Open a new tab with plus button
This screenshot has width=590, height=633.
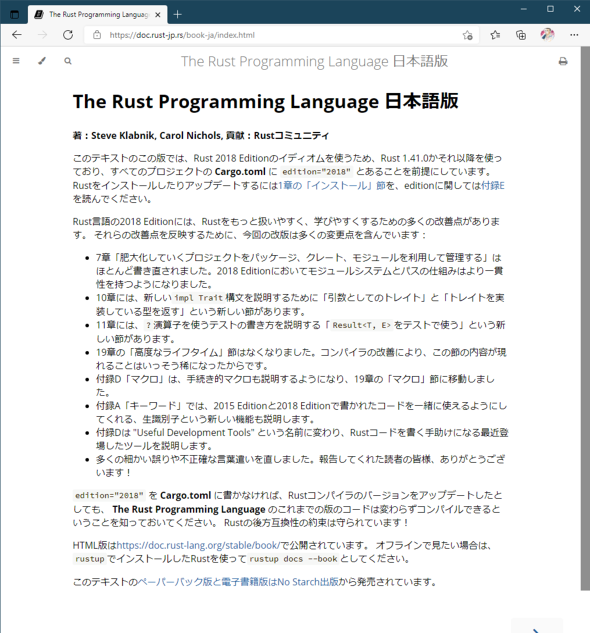point(177,15)
